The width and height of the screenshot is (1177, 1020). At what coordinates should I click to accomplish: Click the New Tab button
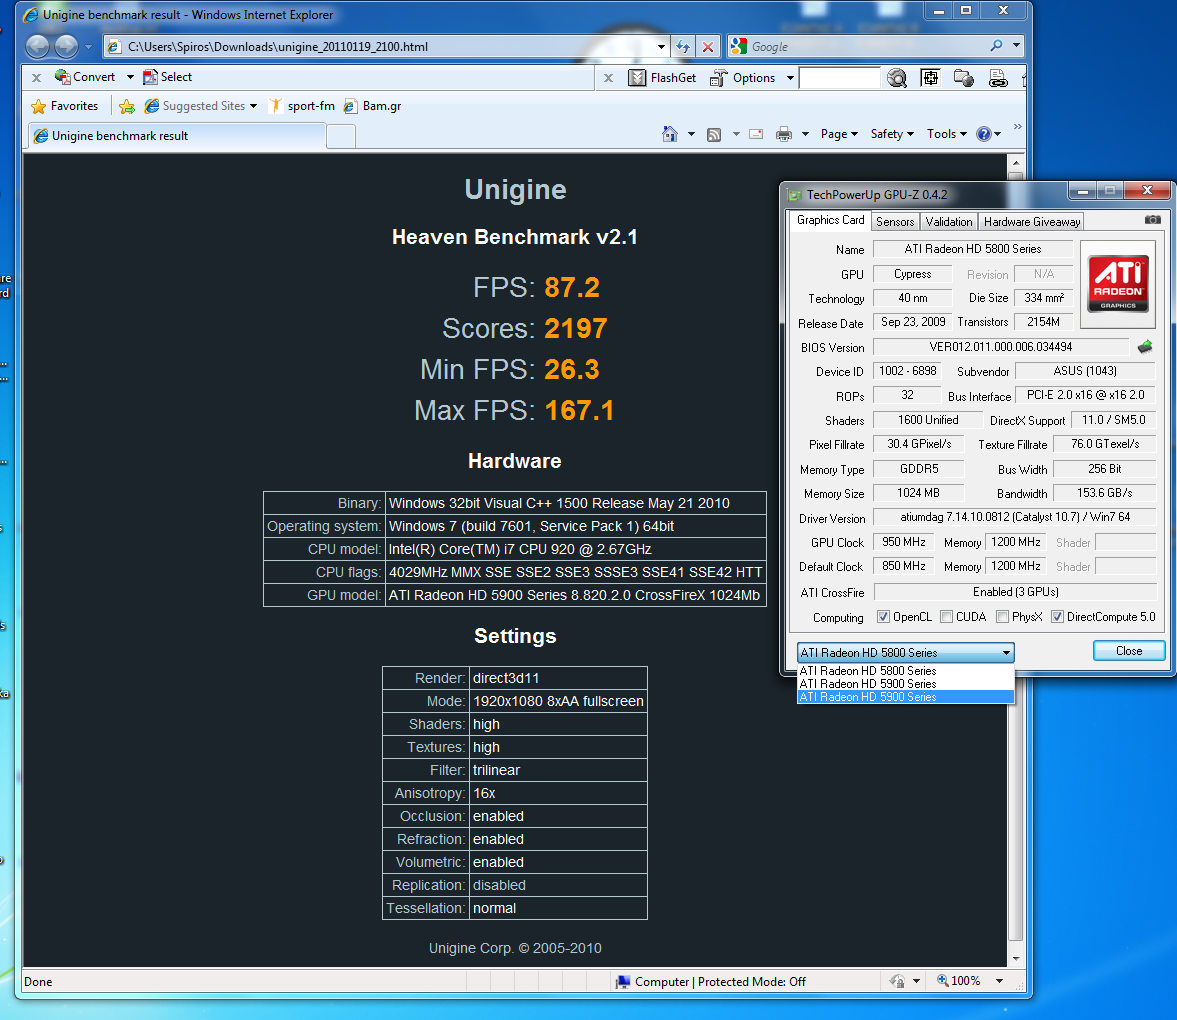coord(341,137)
